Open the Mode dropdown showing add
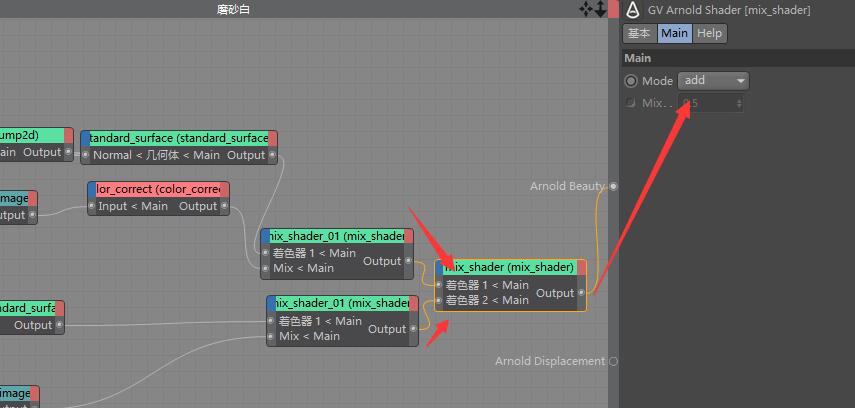Image resolution: width=855 pixels, height=408 pixels. tap(713, 81)
